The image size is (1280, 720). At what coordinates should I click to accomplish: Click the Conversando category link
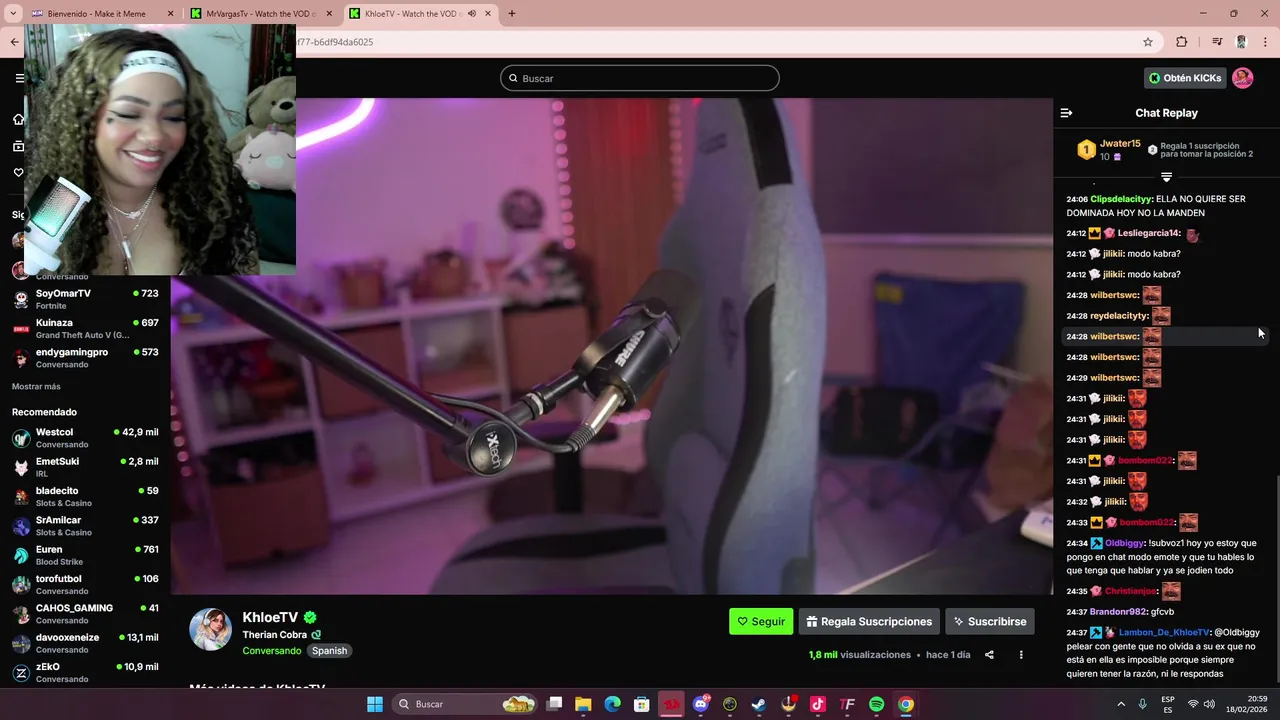point(271,650)
